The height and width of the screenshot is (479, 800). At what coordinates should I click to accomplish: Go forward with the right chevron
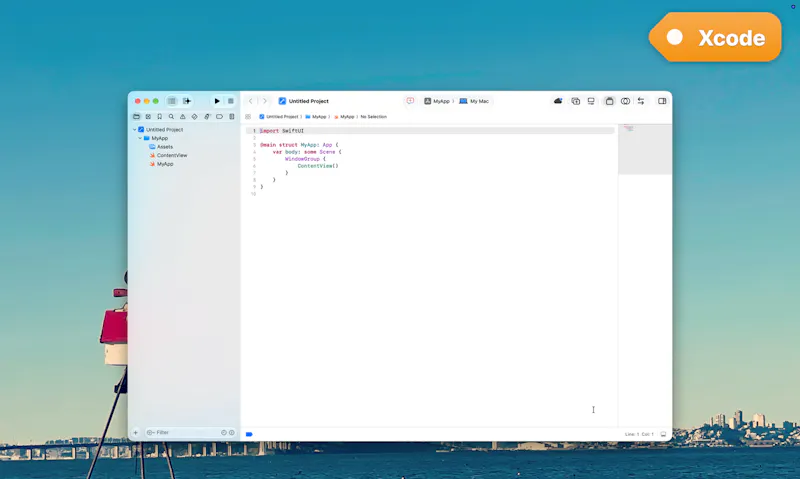pyautogui.click(x=265, y=101)
